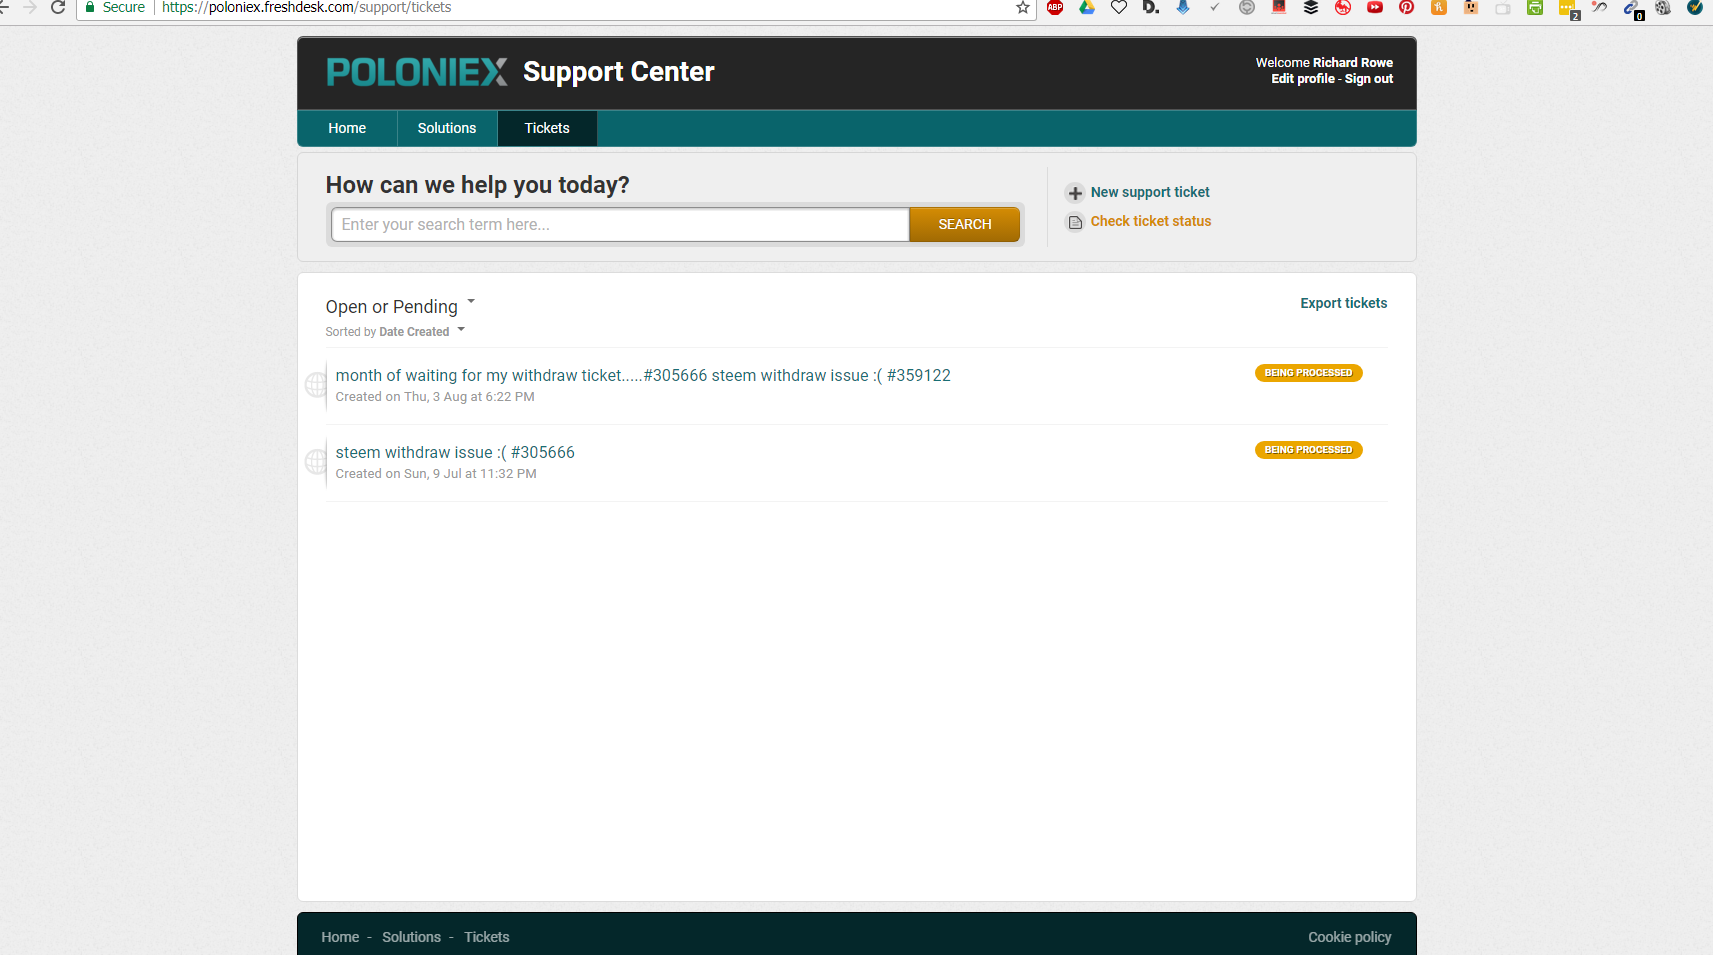Open Check ticket status link
This screenshot has width=1713, height=955.
coord(1151,221)
